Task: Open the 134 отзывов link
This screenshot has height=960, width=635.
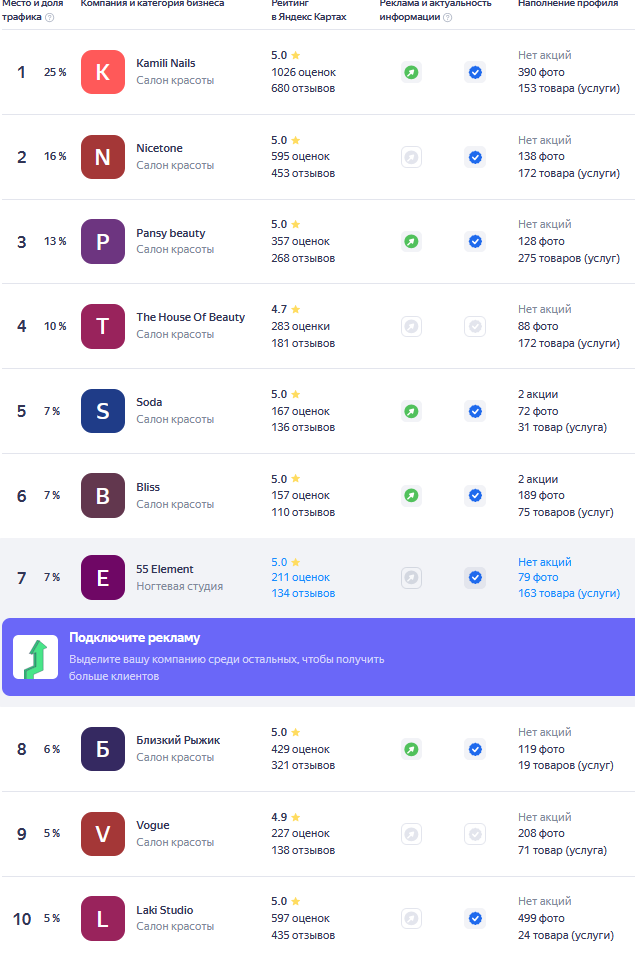Action: (x=303, y=593)
